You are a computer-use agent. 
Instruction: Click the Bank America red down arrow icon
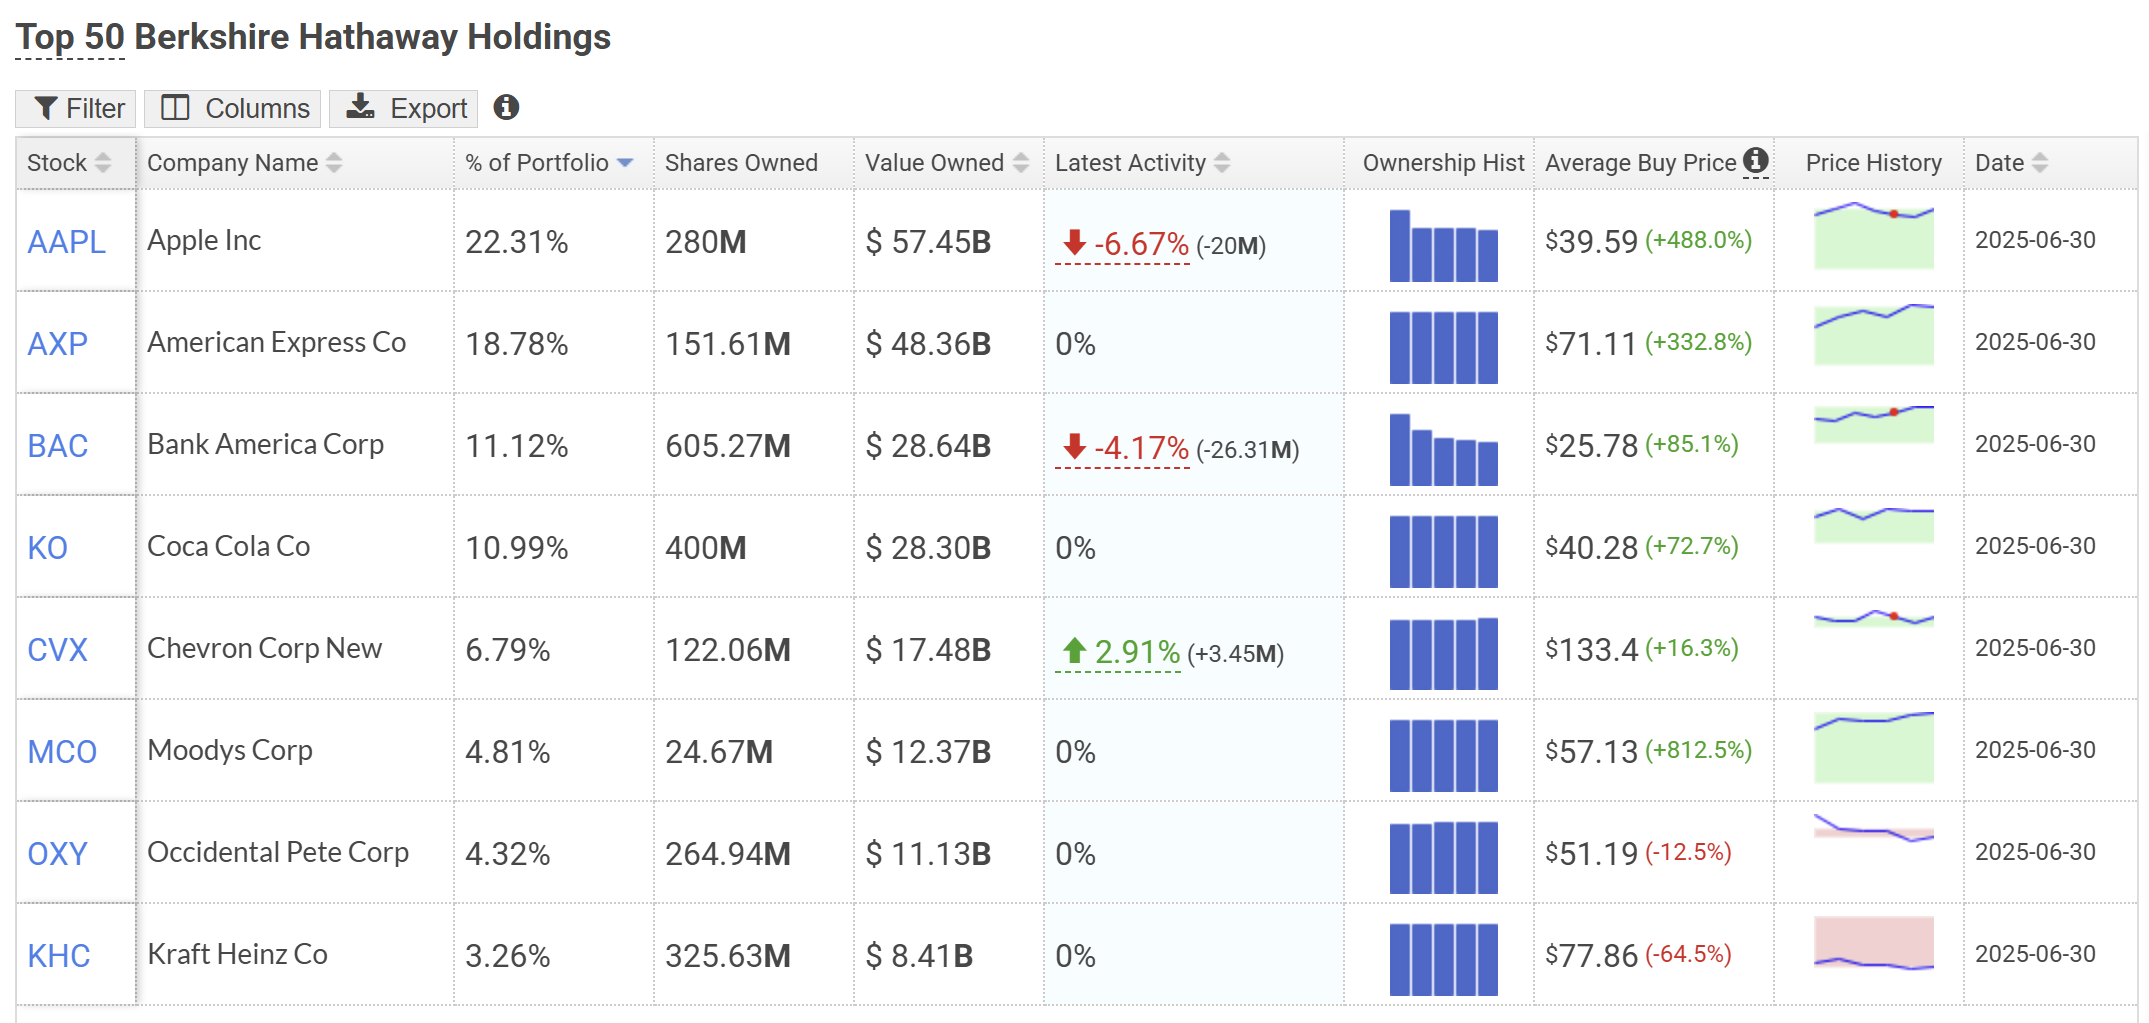1074,446
